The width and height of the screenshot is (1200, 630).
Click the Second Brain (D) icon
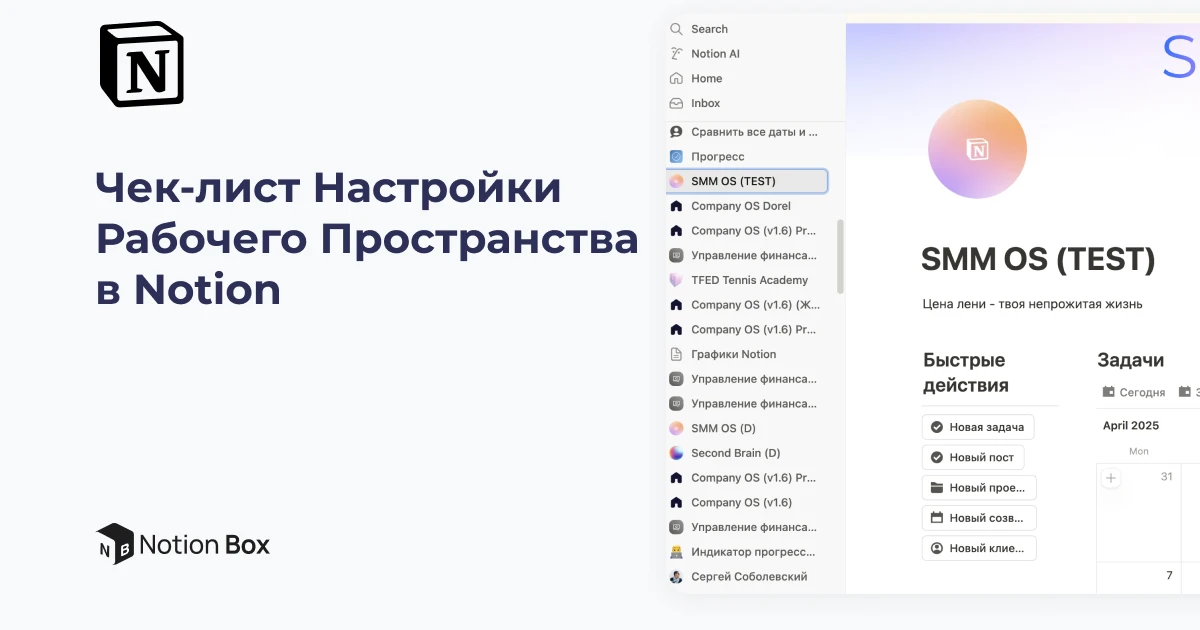tap(677, 453)
